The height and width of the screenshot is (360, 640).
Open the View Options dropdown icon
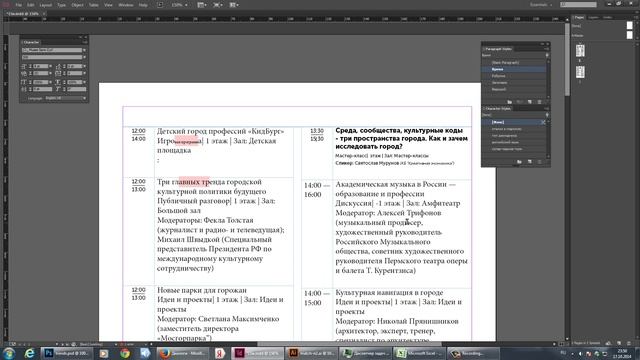[201, 5]
